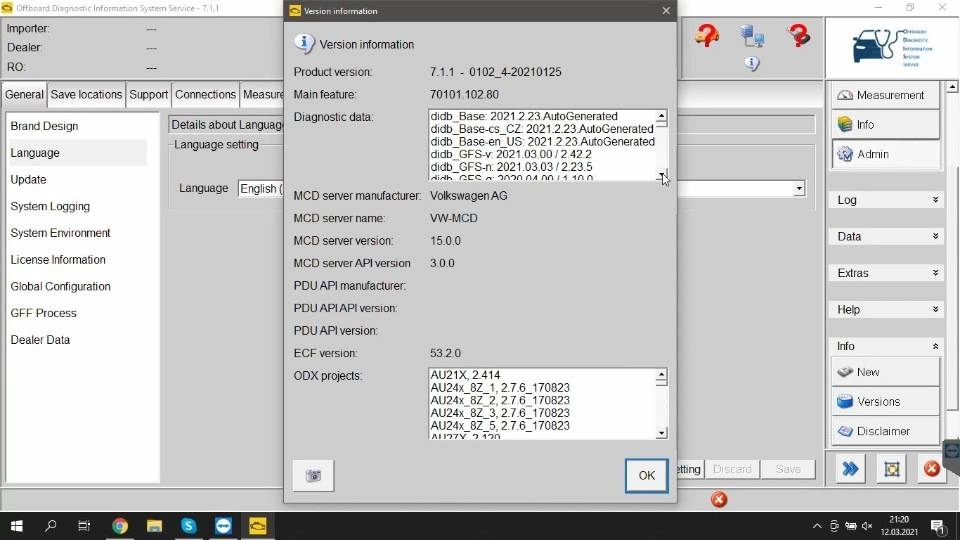Image resolution: width=960 pixels, height=540 pixels.
Task: Select the AU21X, 2.414 ODX project
Action: [465, 375]
